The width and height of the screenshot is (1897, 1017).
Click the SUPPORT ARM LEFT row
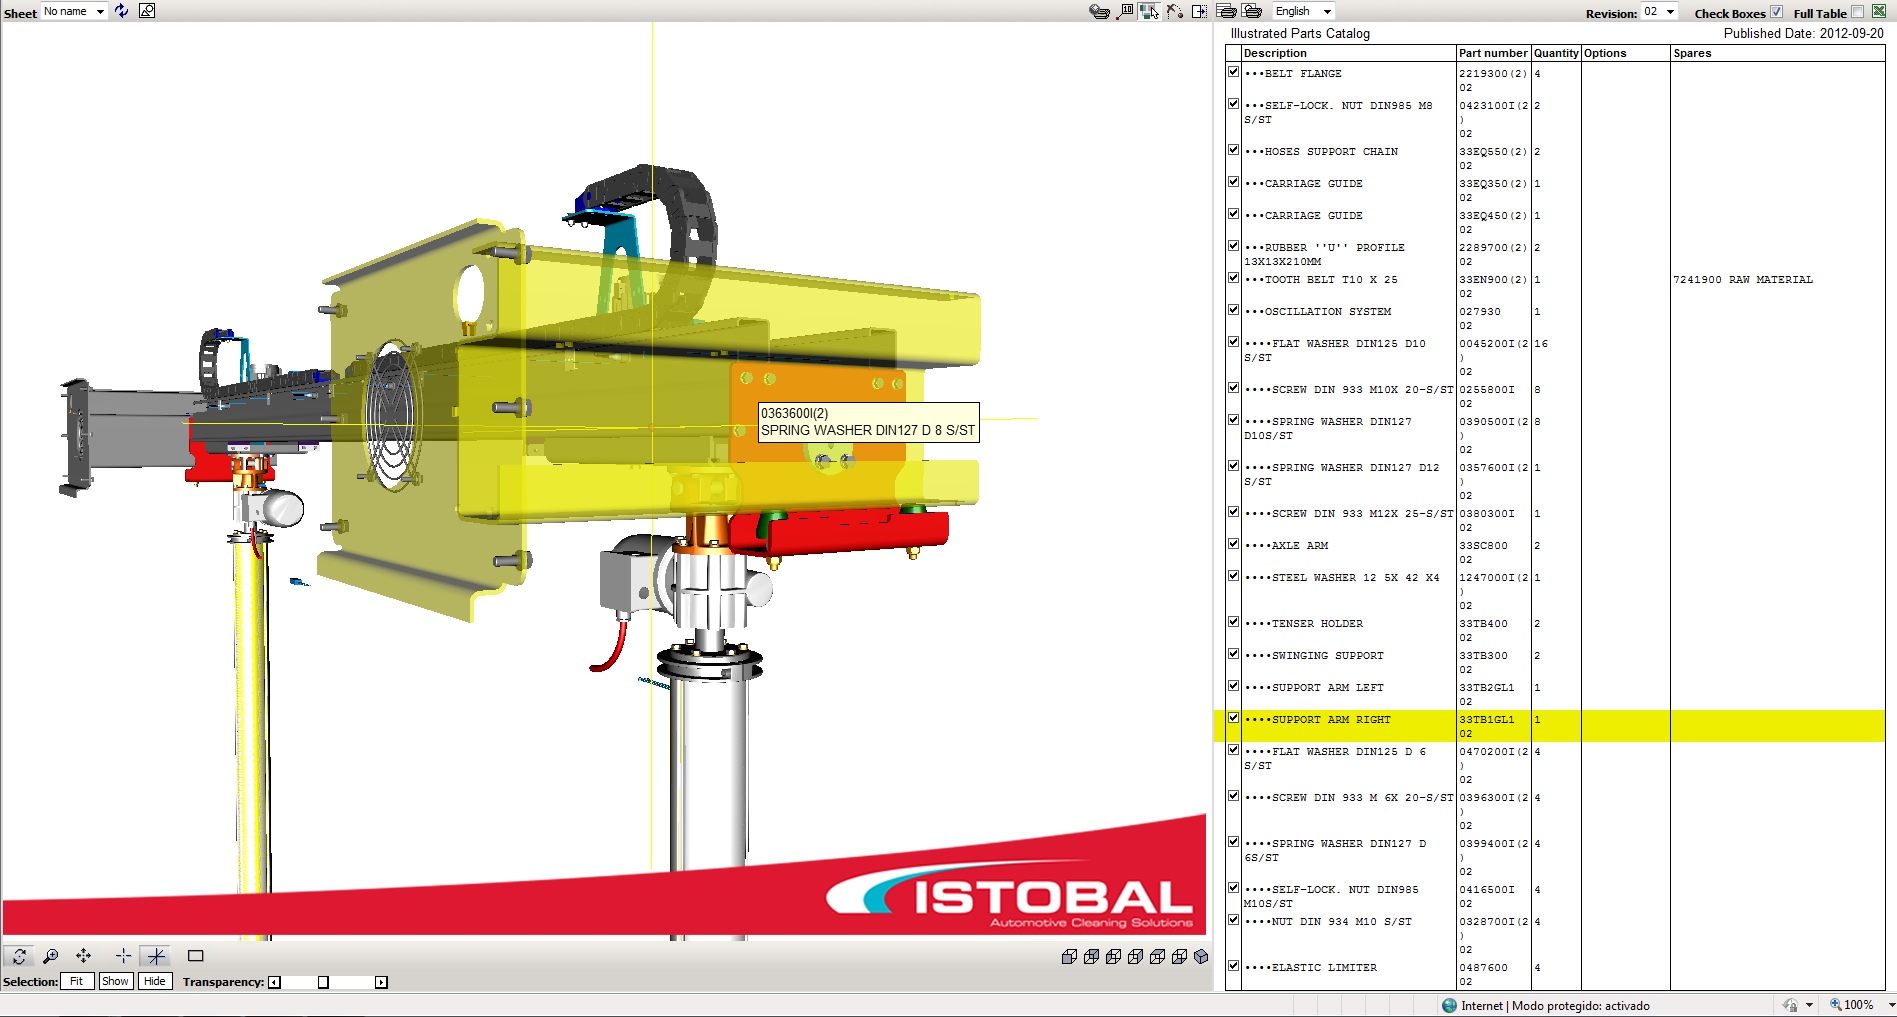tap(1556, 694)
